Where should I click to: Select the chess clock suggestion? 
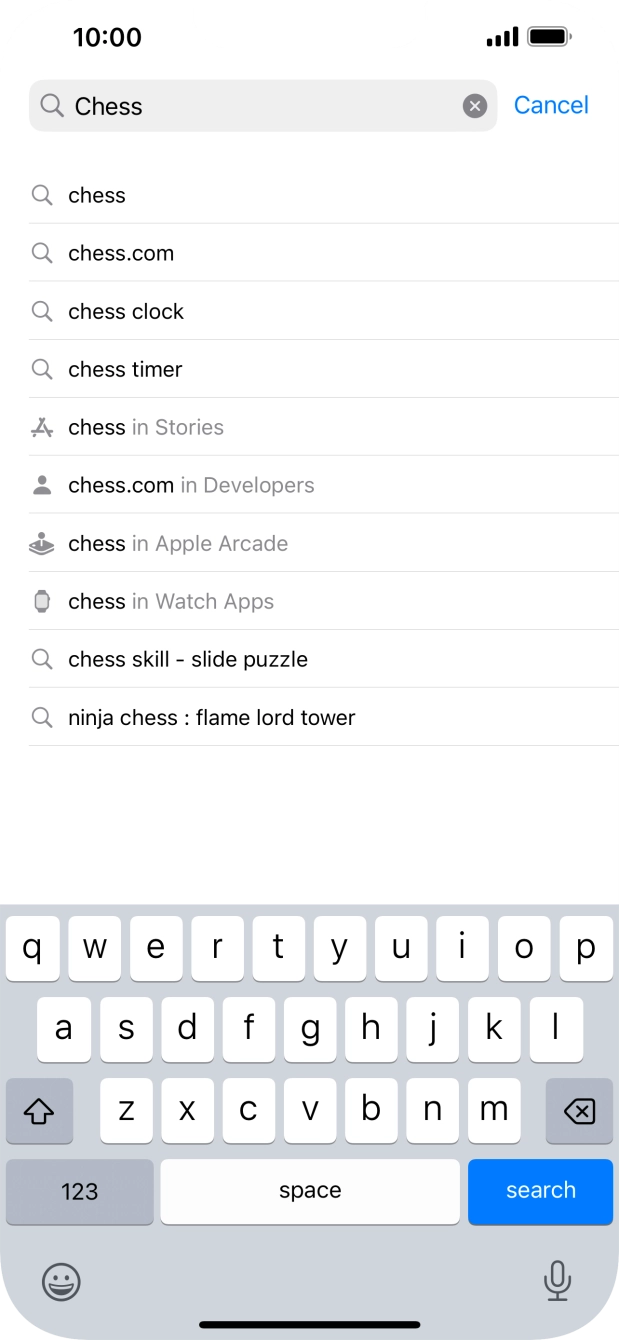coord(125,311)
